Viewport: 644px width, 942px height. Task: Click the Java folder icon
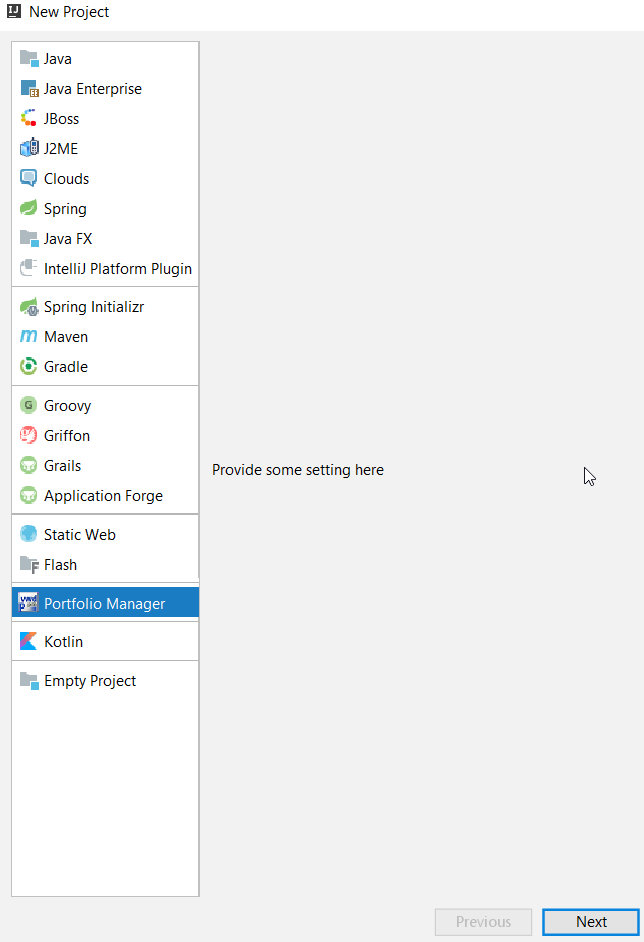point(29,59)
